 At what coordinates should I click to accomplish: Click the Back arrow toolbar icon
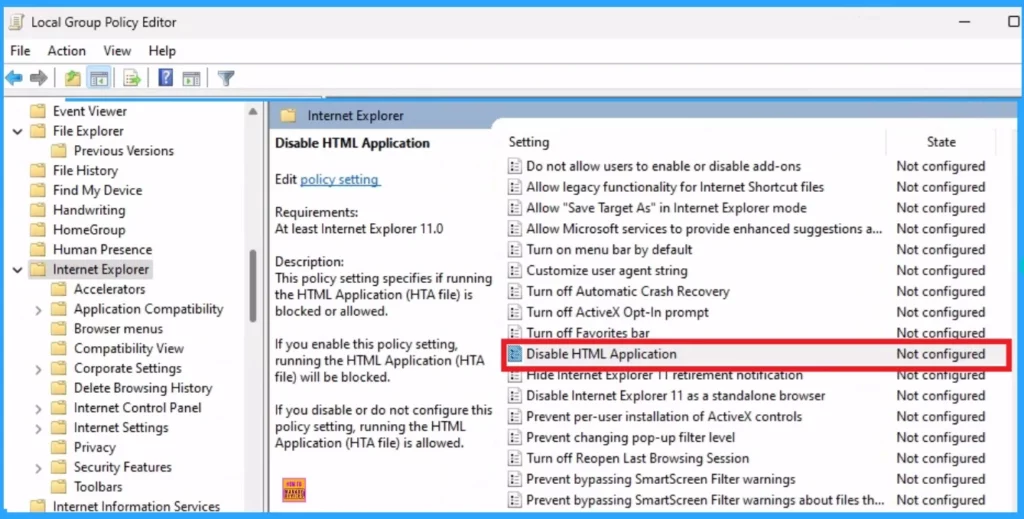(14, 78)
